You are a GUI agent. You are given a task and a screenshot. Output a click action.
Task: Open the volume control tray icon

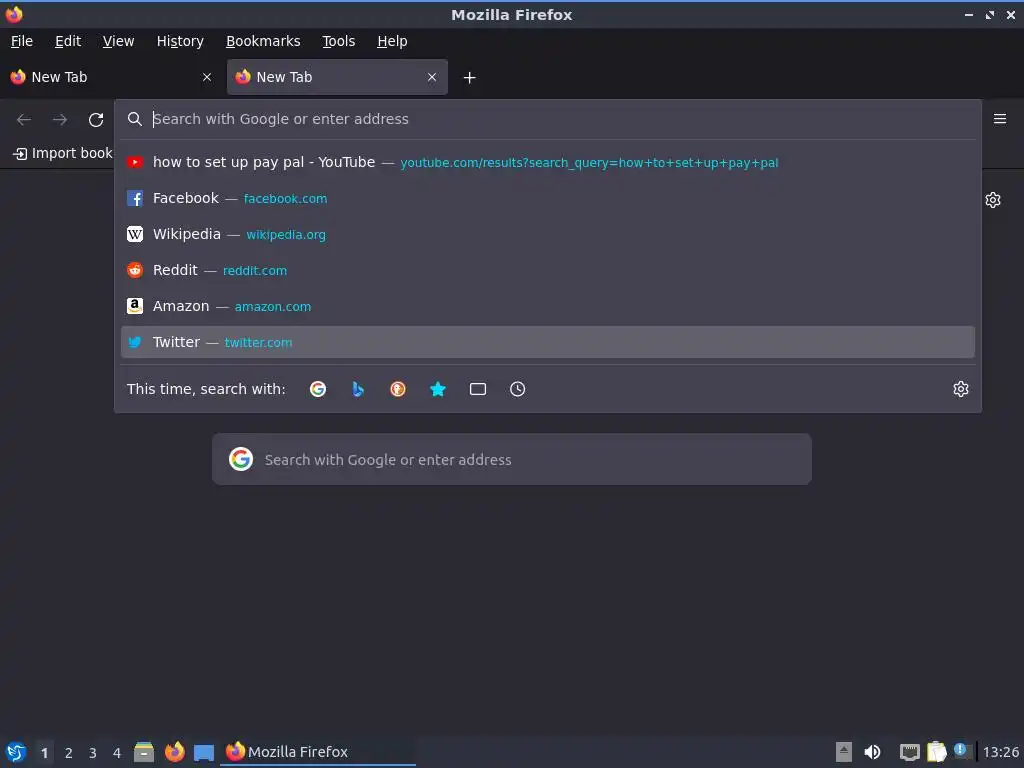(x=872, y=752)
